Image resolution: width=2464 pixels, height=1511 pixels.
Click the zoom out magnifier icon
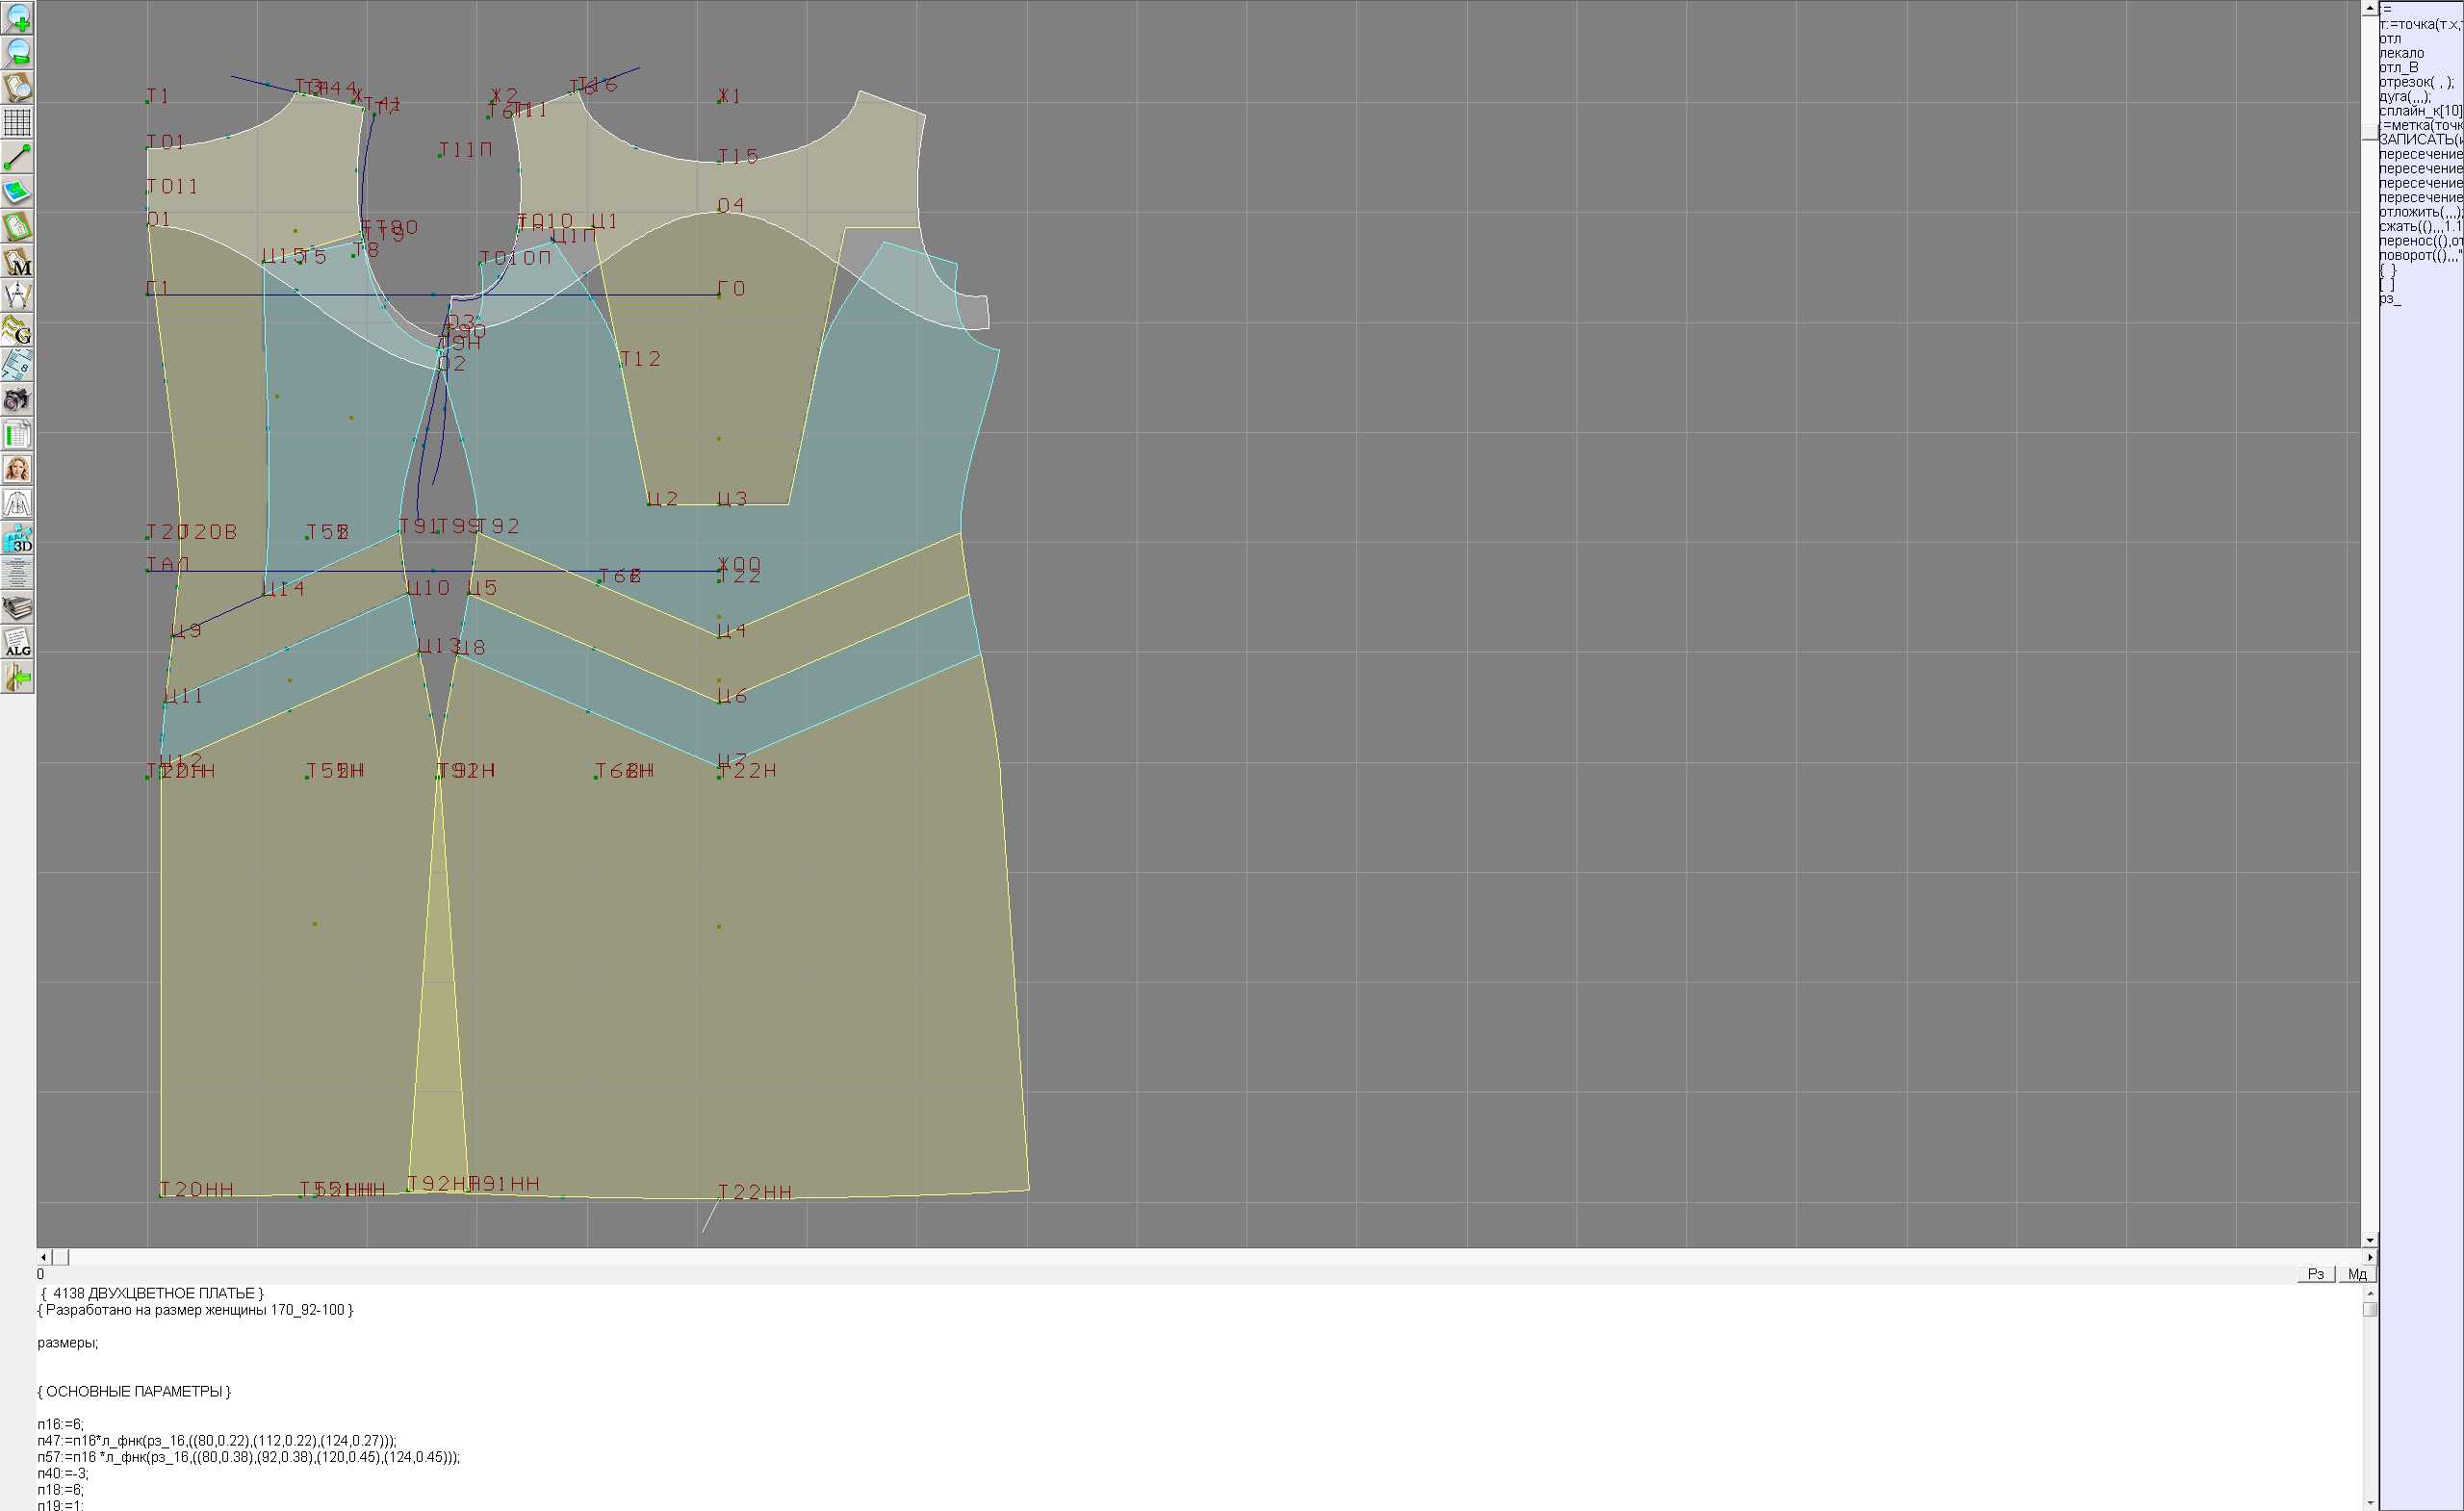pyautogui.click(x=17, y=53)
